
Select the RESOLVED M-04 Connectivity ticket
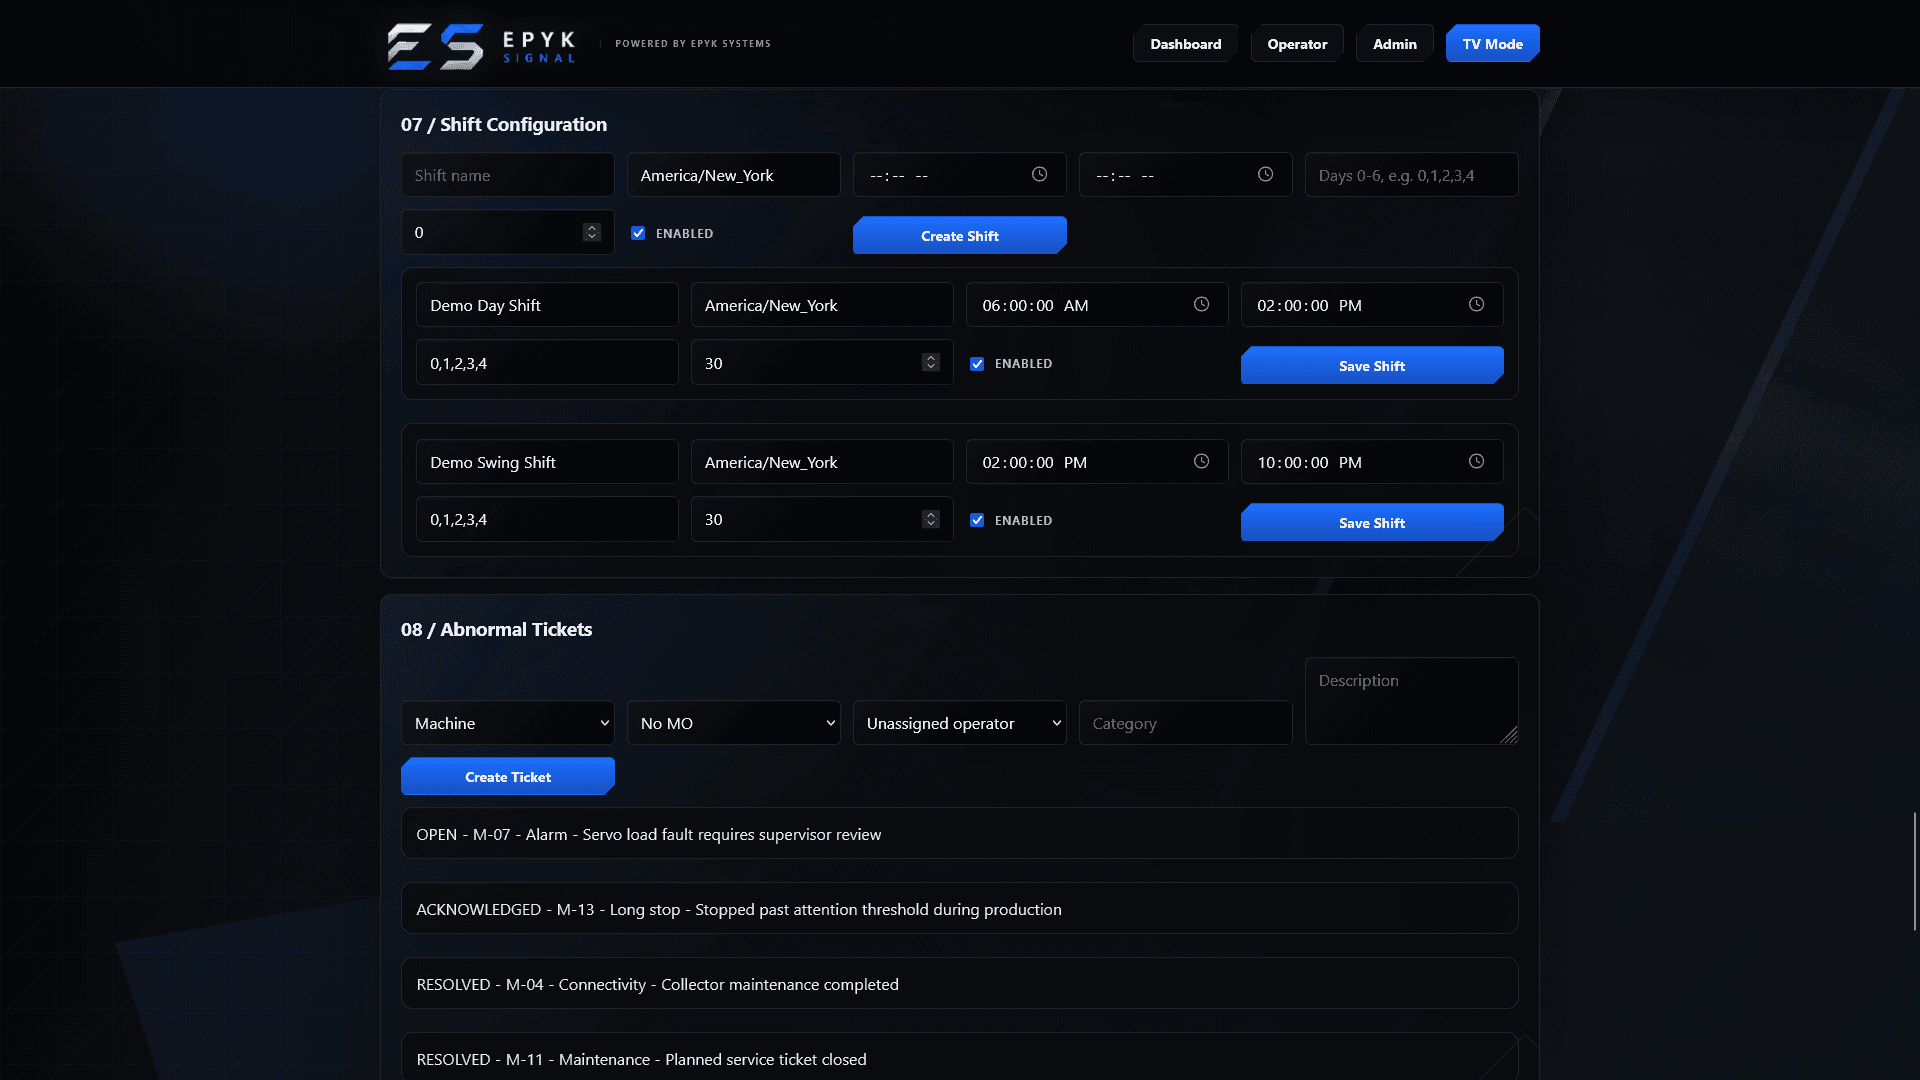tap(960, 983)
